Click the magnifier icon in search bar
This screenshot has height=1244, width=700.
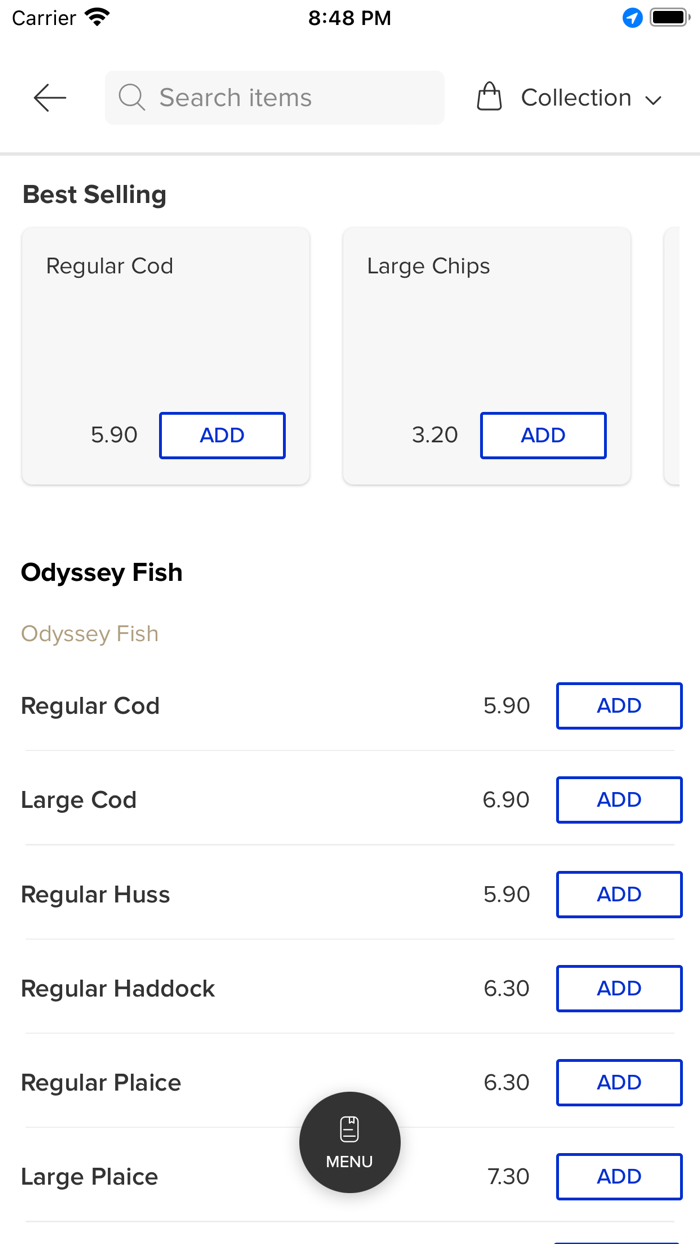[131, 98]
